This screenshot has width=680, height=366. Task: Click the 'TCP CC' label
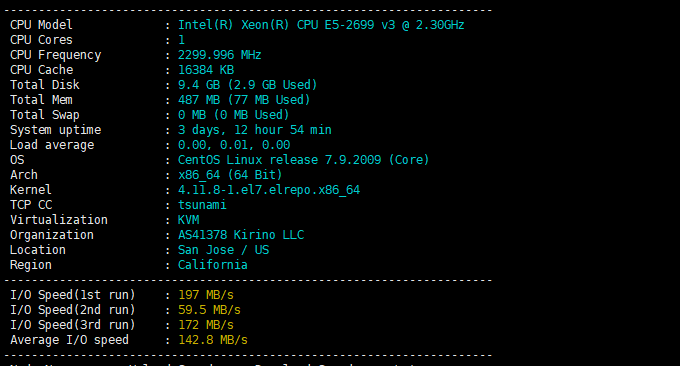pyautogui.click(x=31, y=205)
